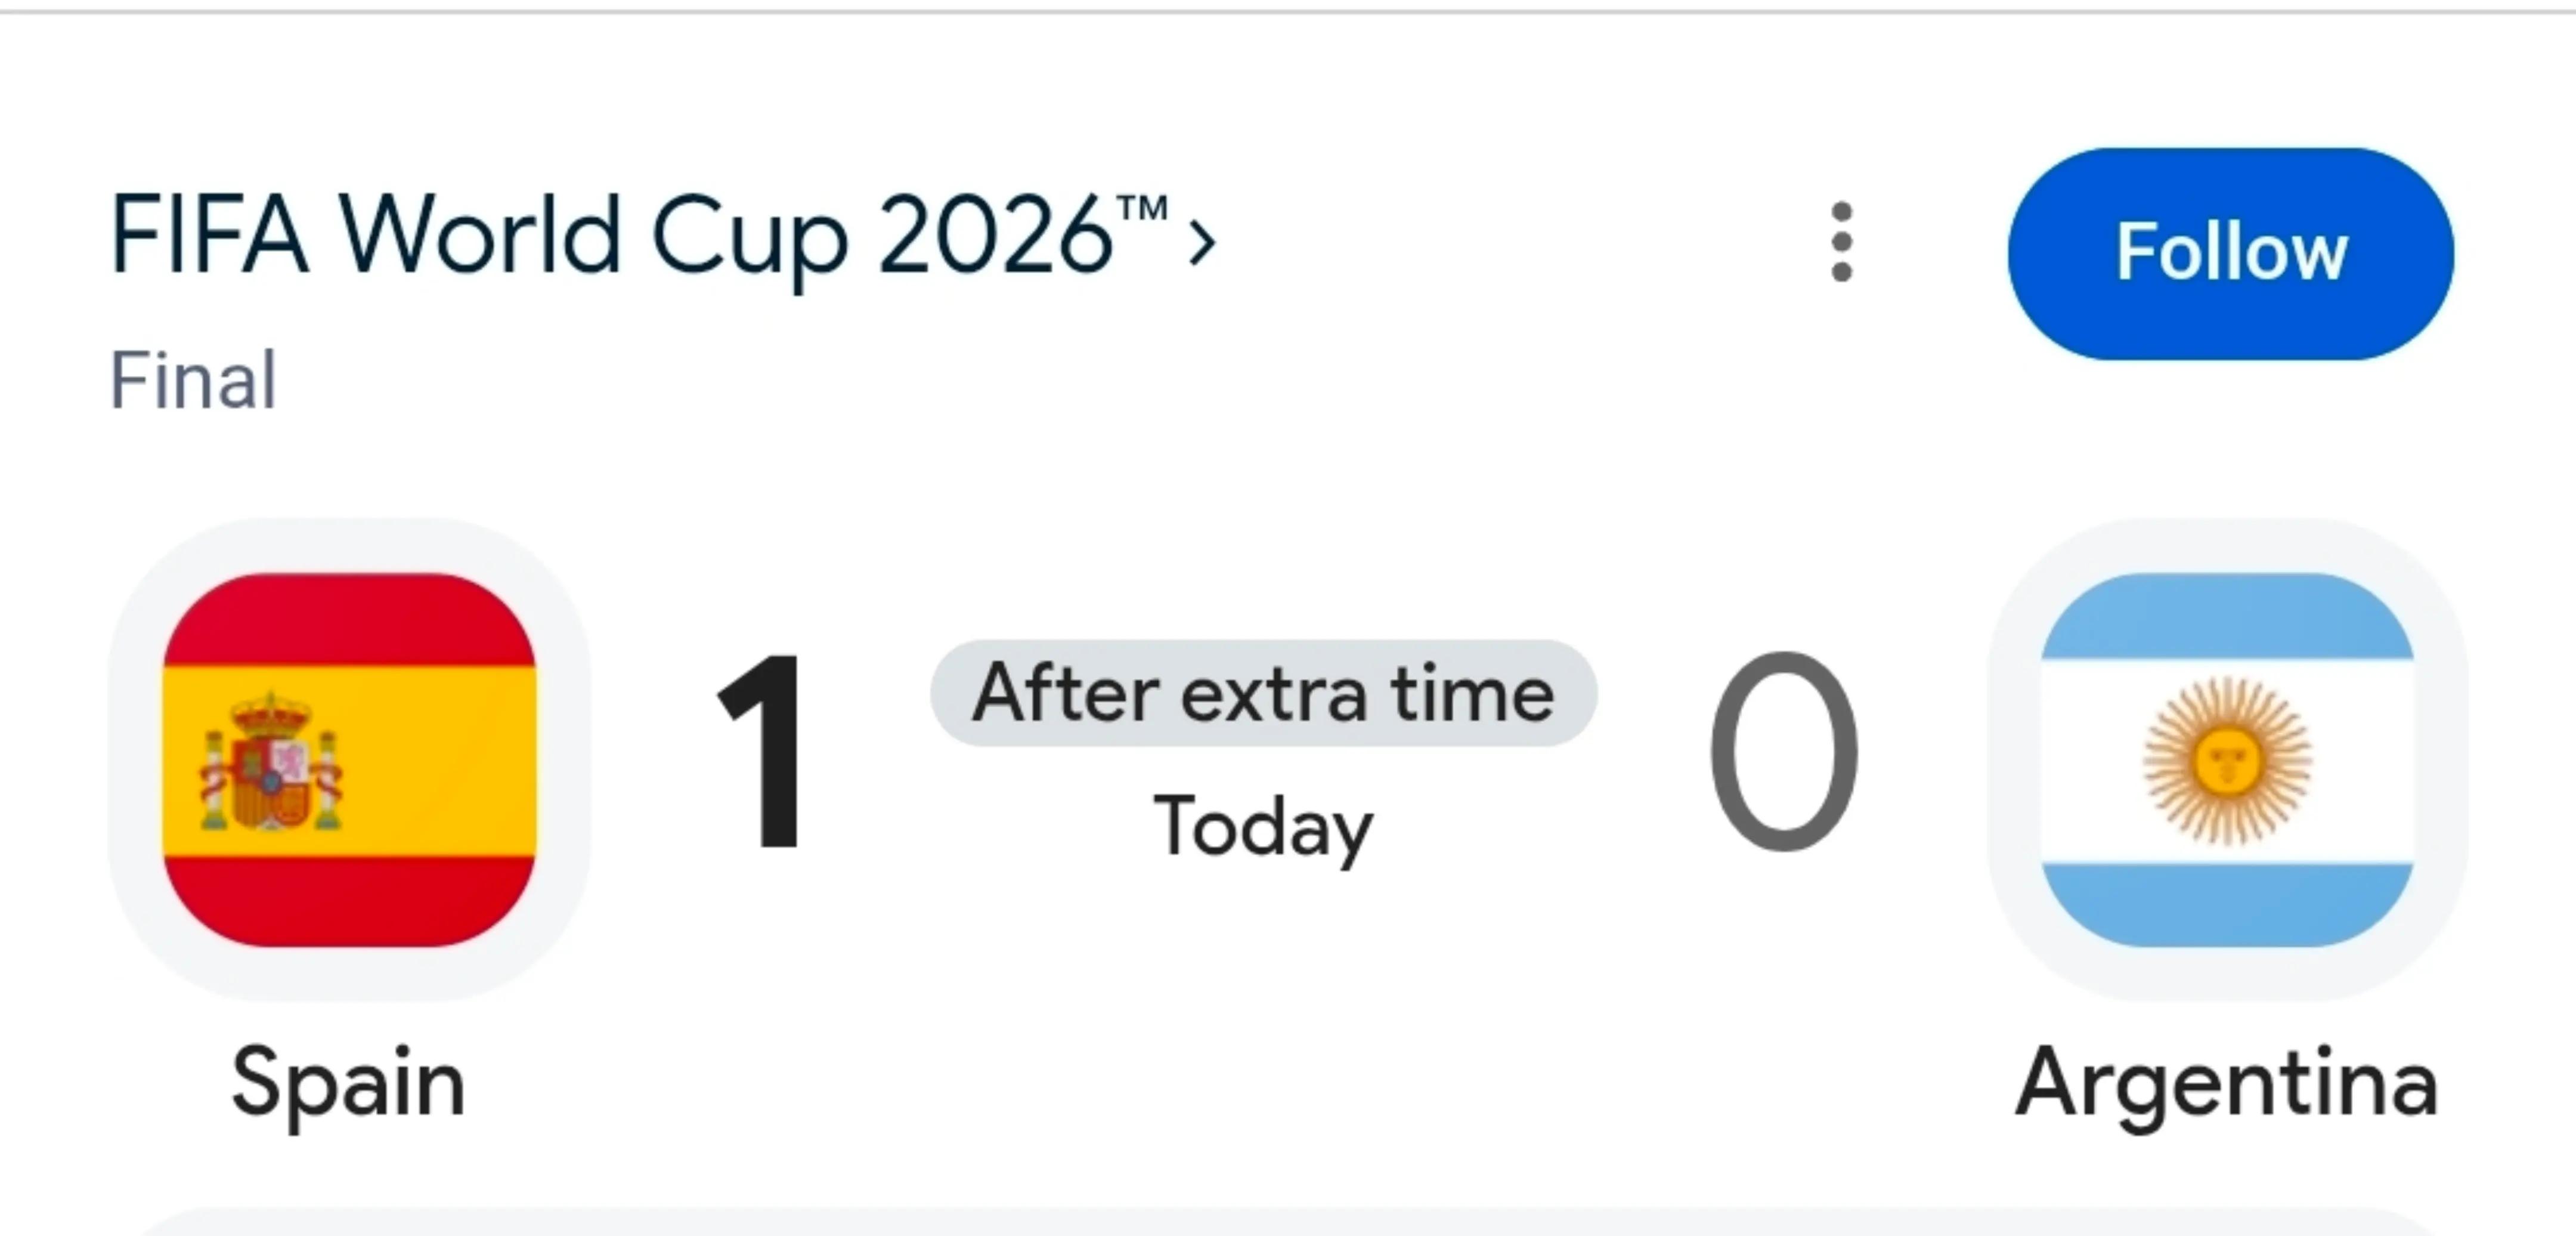Expand the chevron beside FIFA World Cup 2026
The height and width of the screenshot is (1236, 2576).
1201,242
